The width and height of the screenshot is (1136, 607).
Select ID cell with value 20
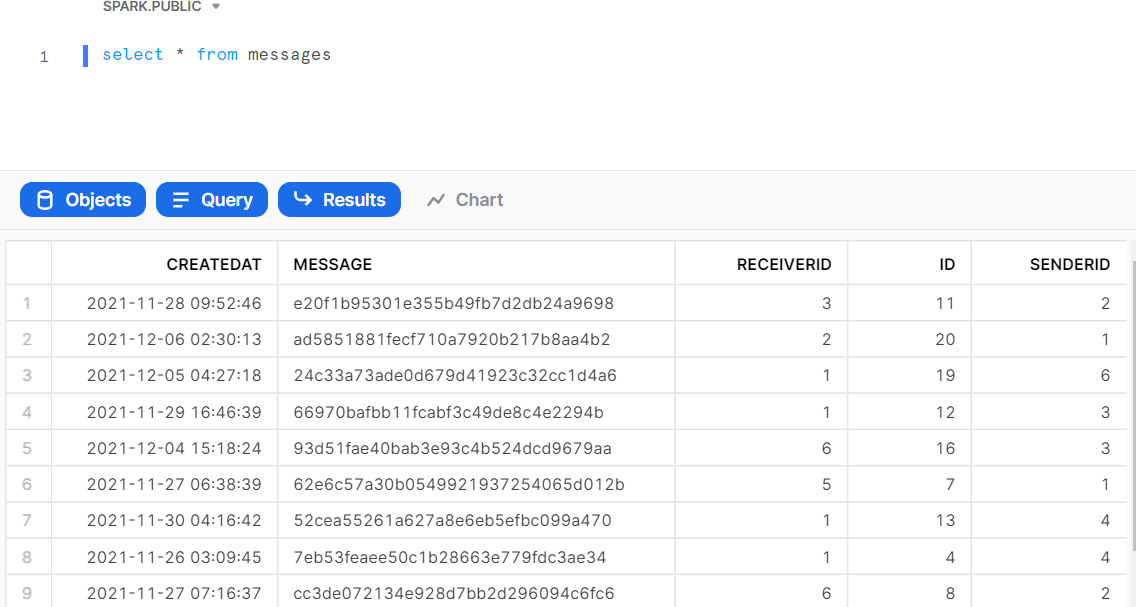[910, 339]
